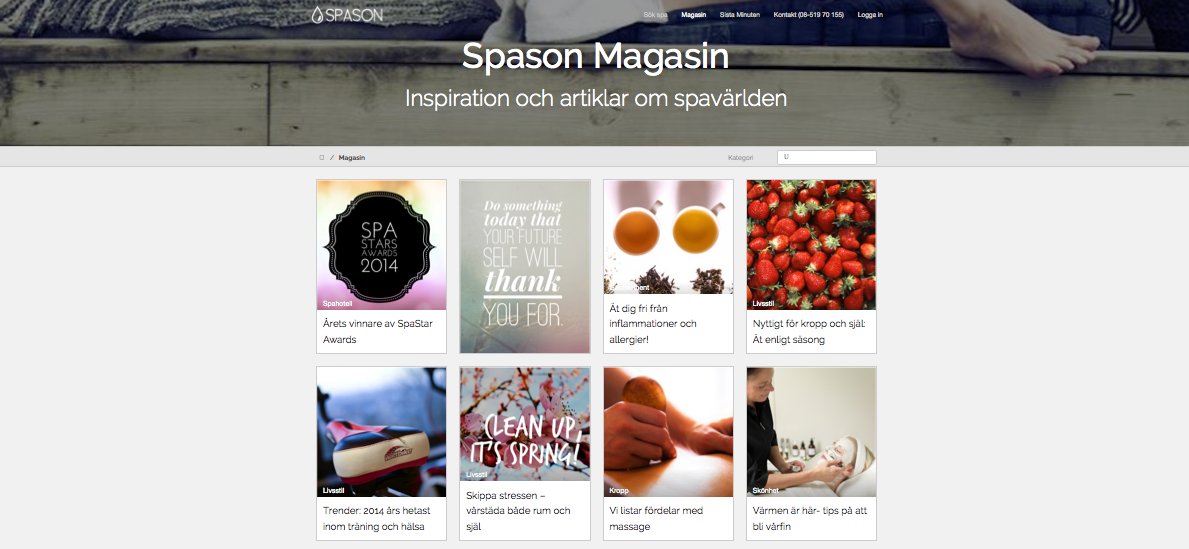Click the home breadcrumb icon
This screenshot has height=549, width=1189.
(322, 158)
